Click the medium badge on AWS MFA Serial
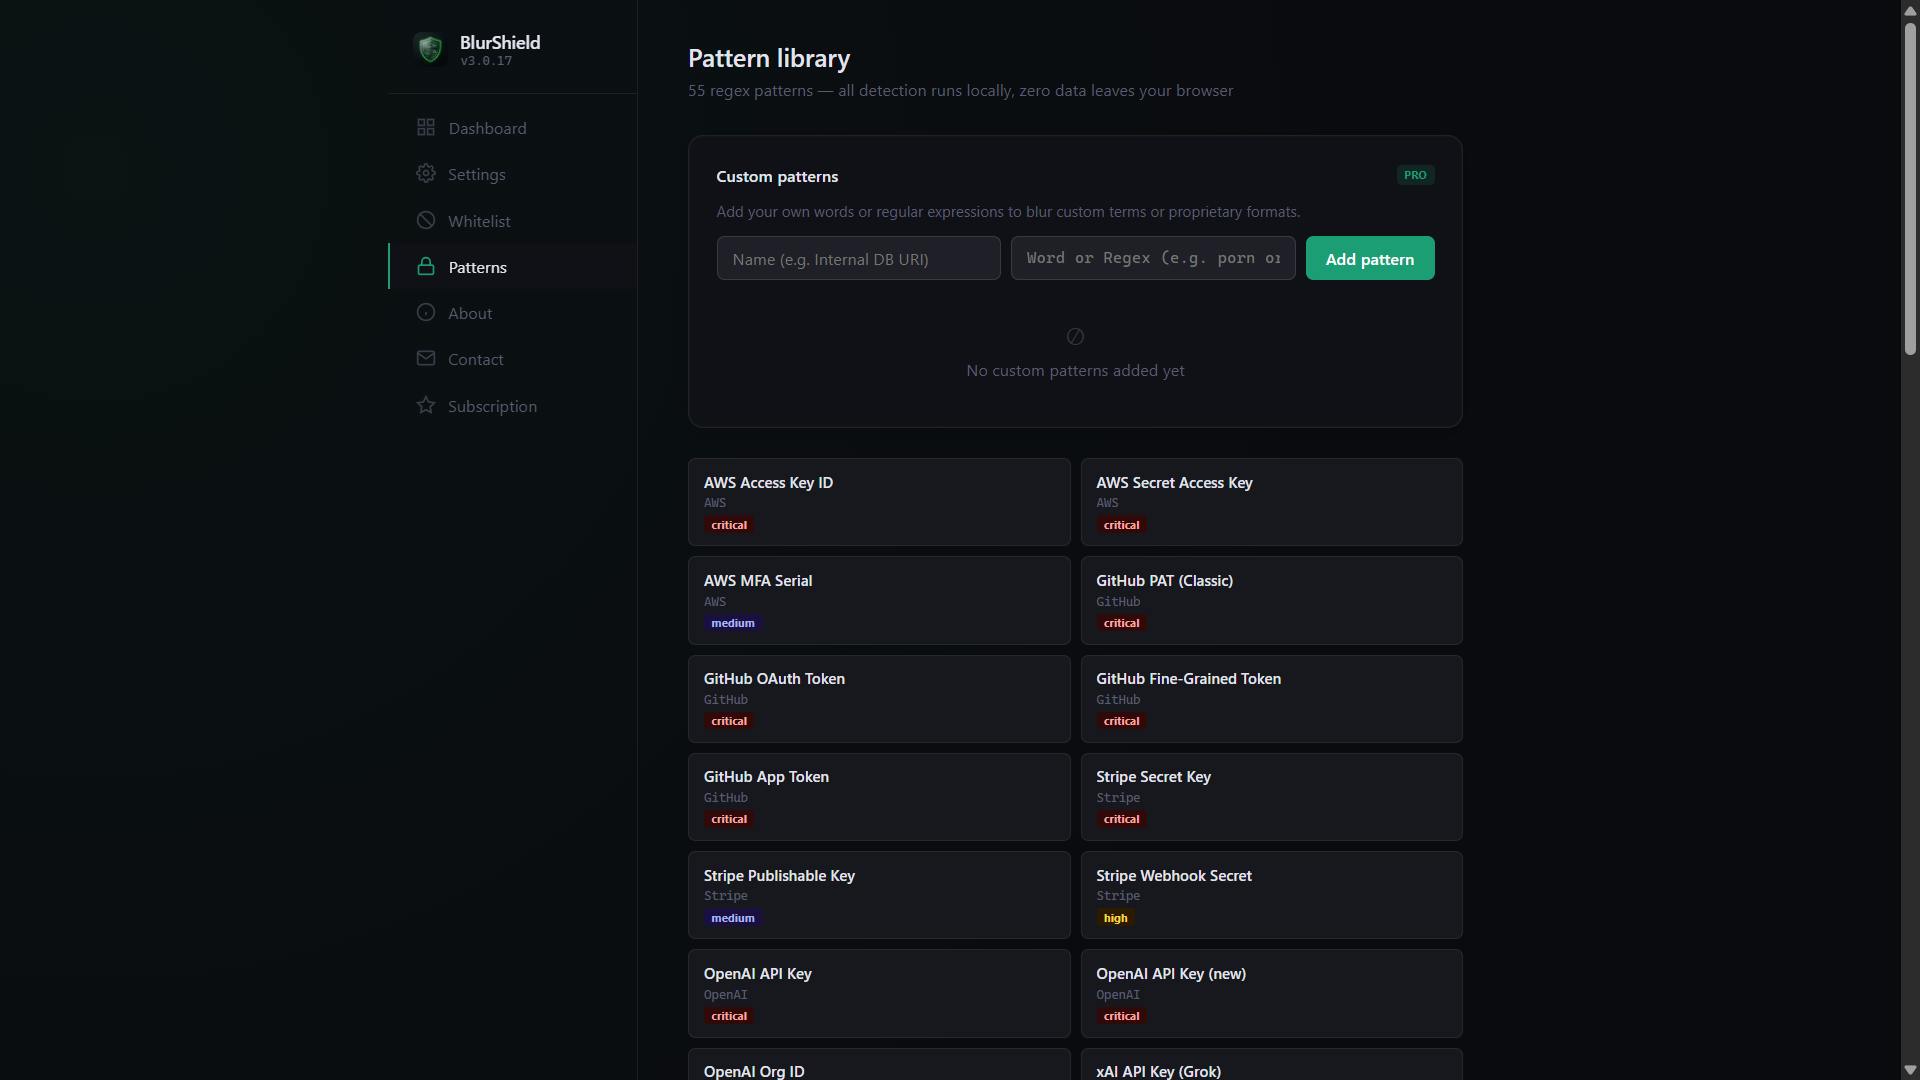Image resolution: width=1920 pixels, height=1080 pixels. click(x=733, y=624)
